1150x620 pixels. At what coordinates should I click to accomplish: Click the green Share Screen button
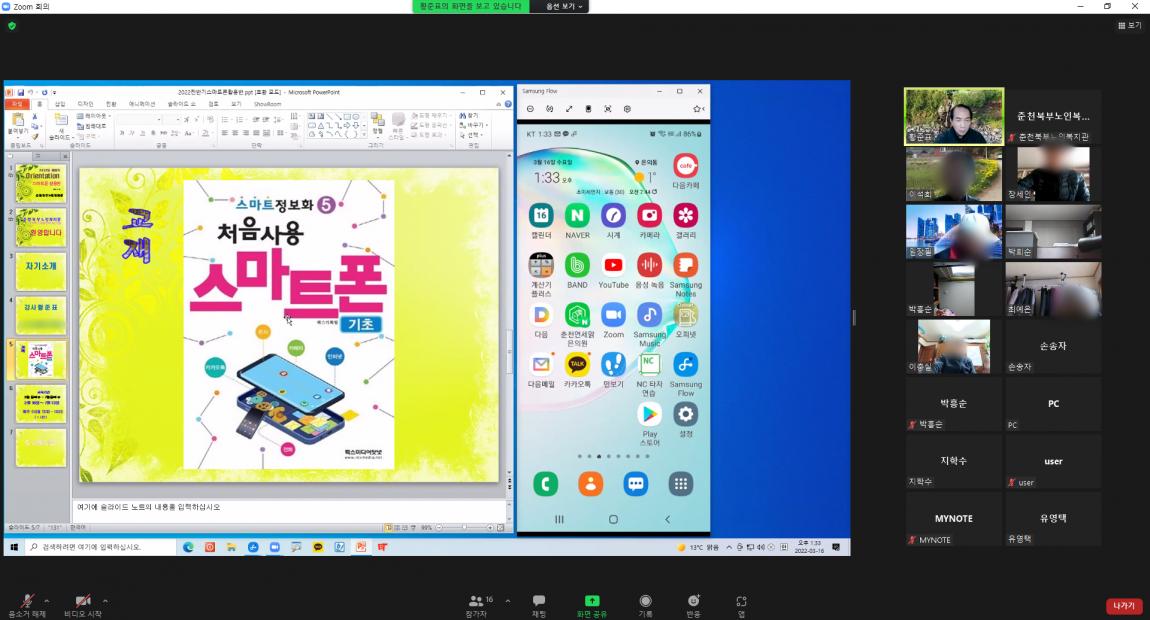click(x=592, y=605)
